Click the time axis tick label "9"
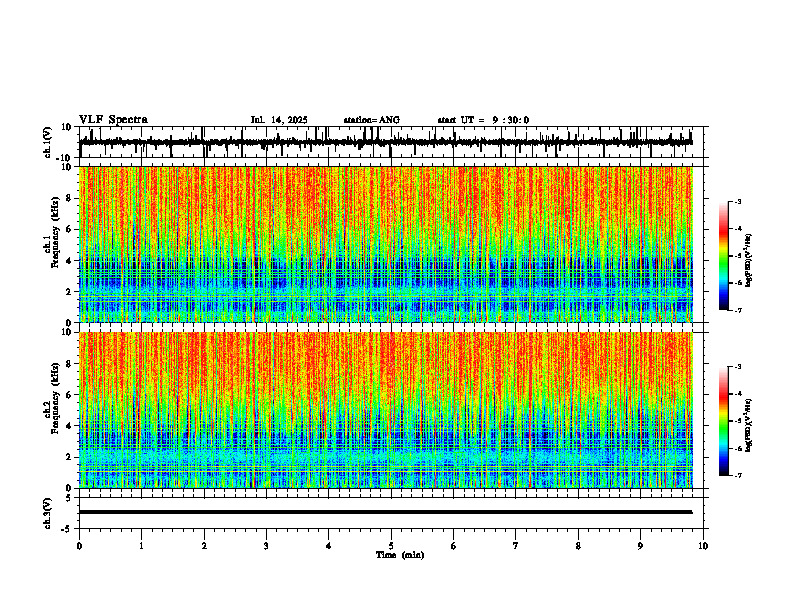Viewport: 792px width, 612px height. point(640,546)
